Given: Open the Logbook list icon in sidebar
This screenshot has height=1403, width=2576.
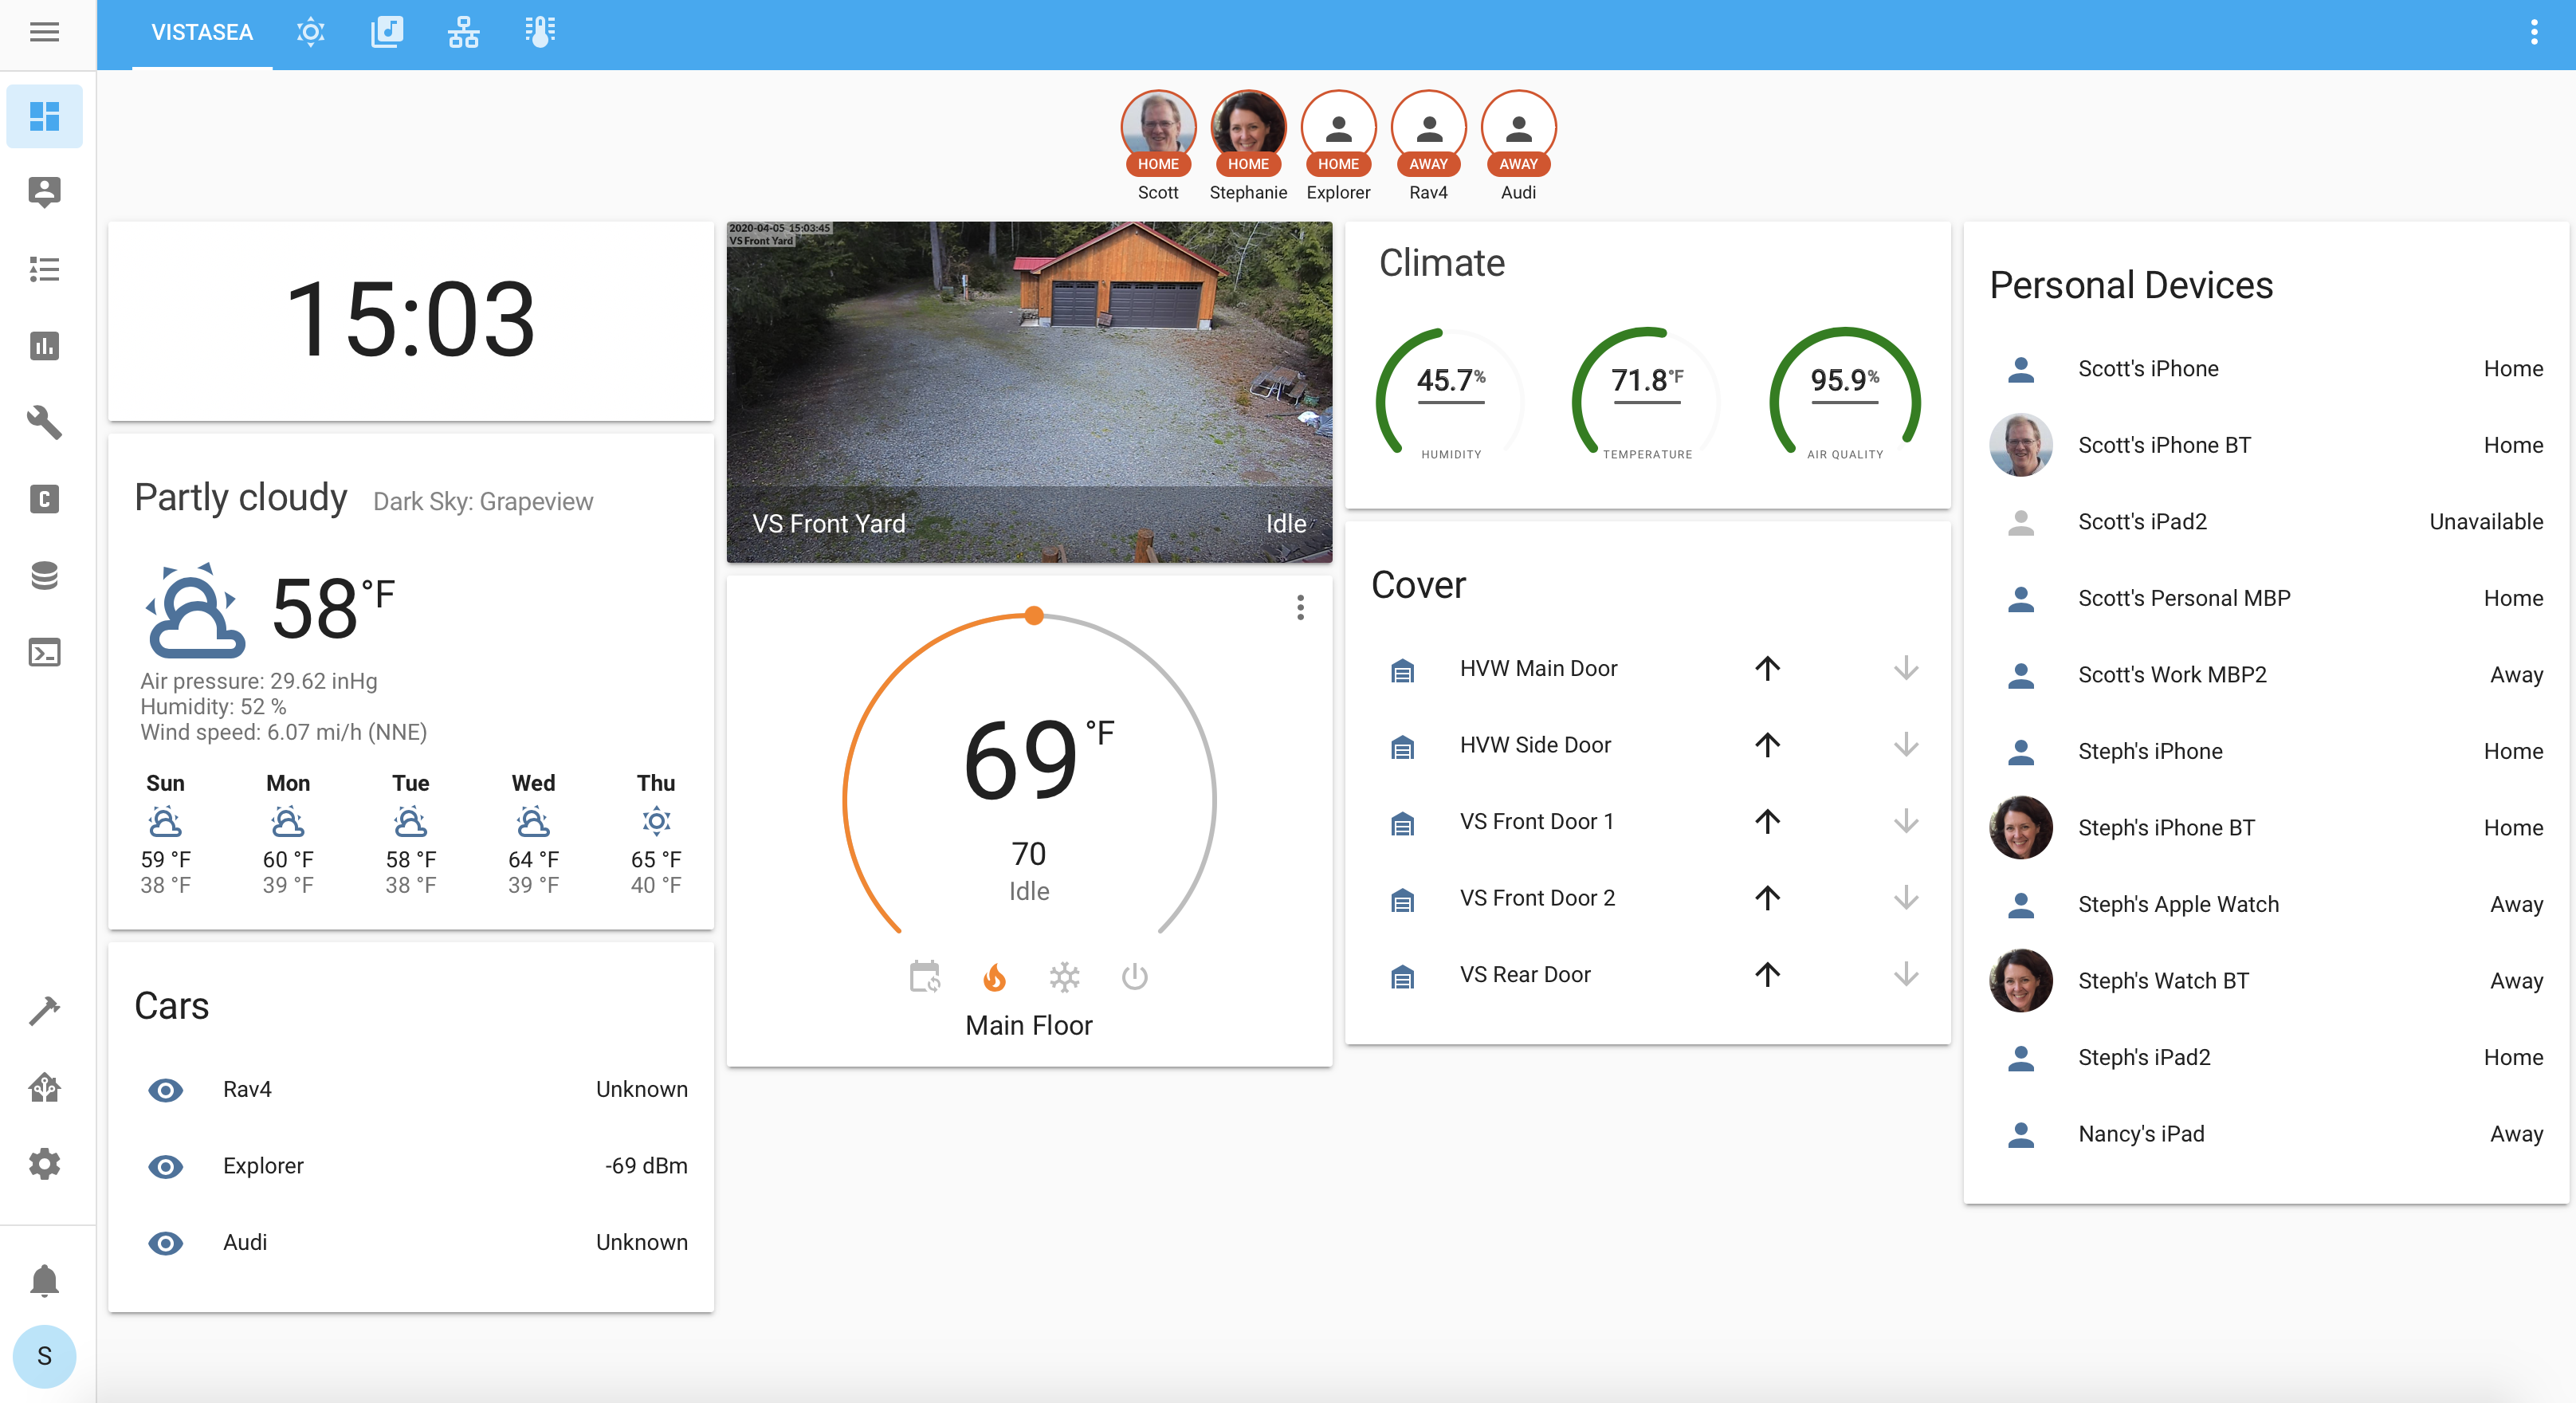Looking at the screenshot, I should 44,269.
